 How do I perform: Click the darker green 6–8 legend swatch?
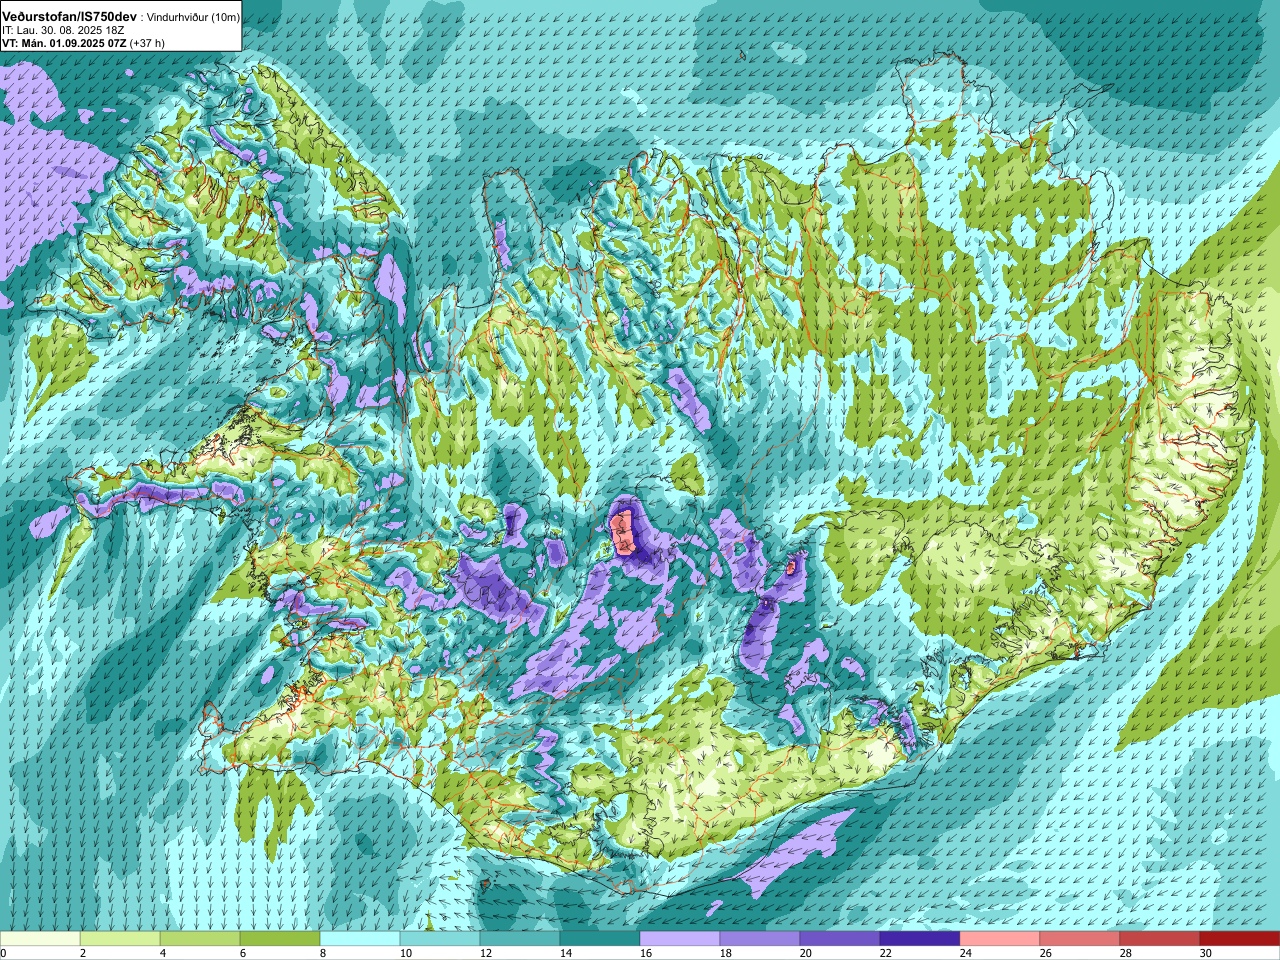[280, 939]
